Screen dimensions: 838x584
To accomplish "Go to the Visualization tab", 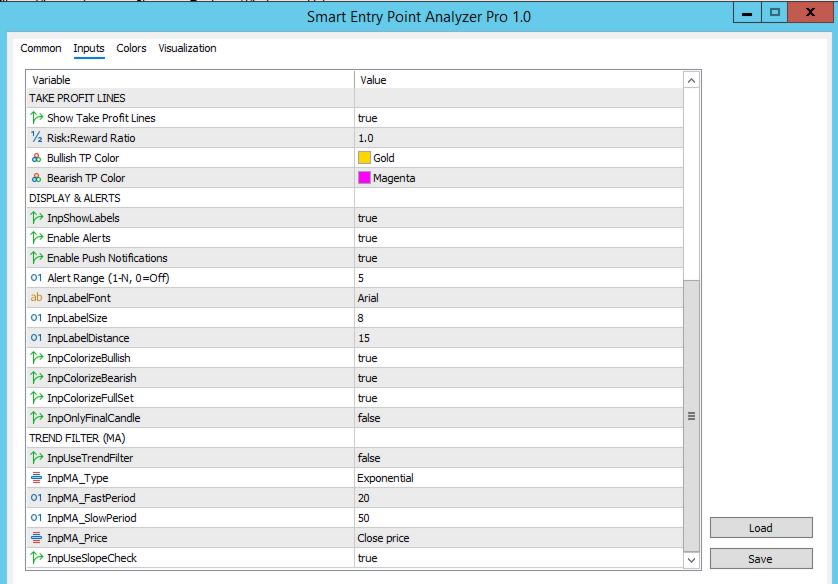I will (x=187, y=48).
